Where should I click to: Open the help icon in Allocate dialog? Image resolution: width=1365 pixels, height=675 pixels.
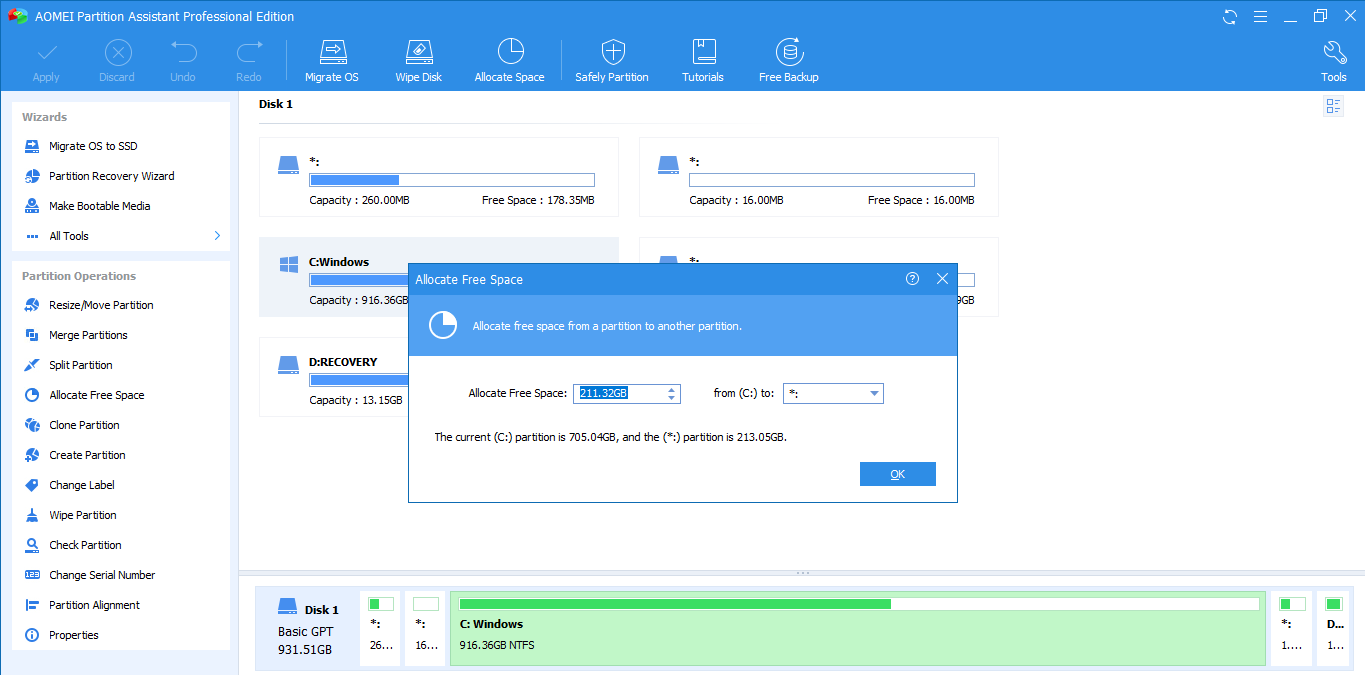912,279
